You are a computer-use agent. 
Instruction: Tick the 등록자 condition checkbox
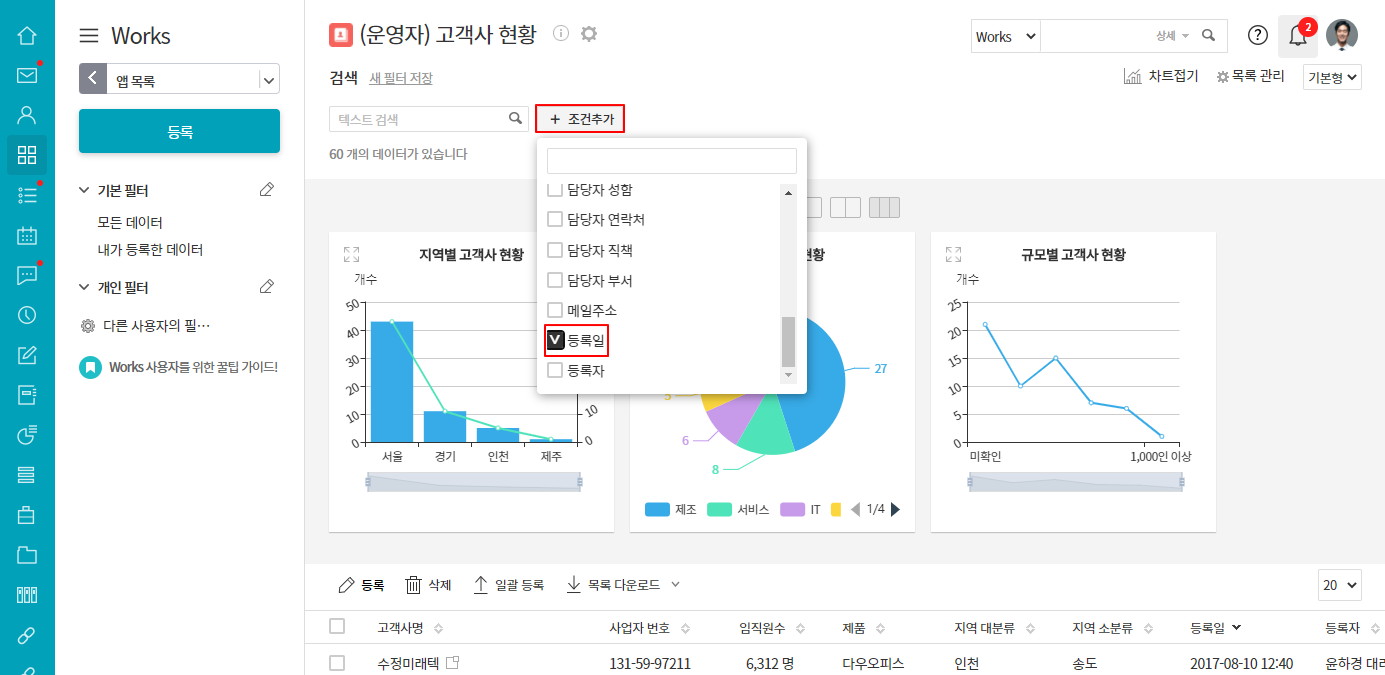pos(555,371)
